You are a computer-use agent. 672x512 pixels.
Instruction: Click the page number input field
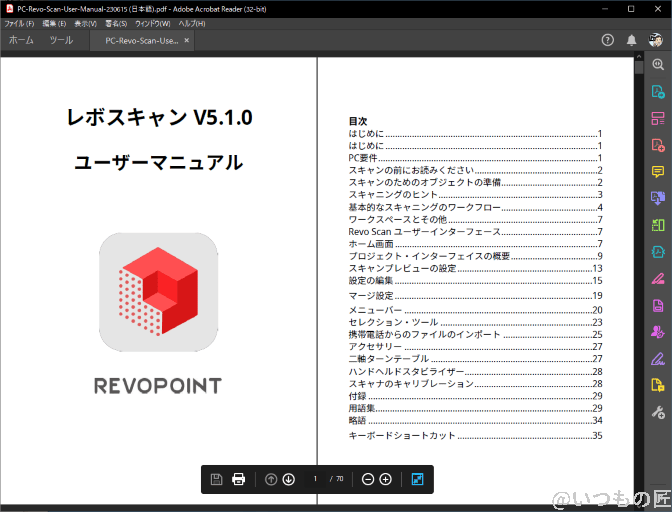click(x=315, y=479)
